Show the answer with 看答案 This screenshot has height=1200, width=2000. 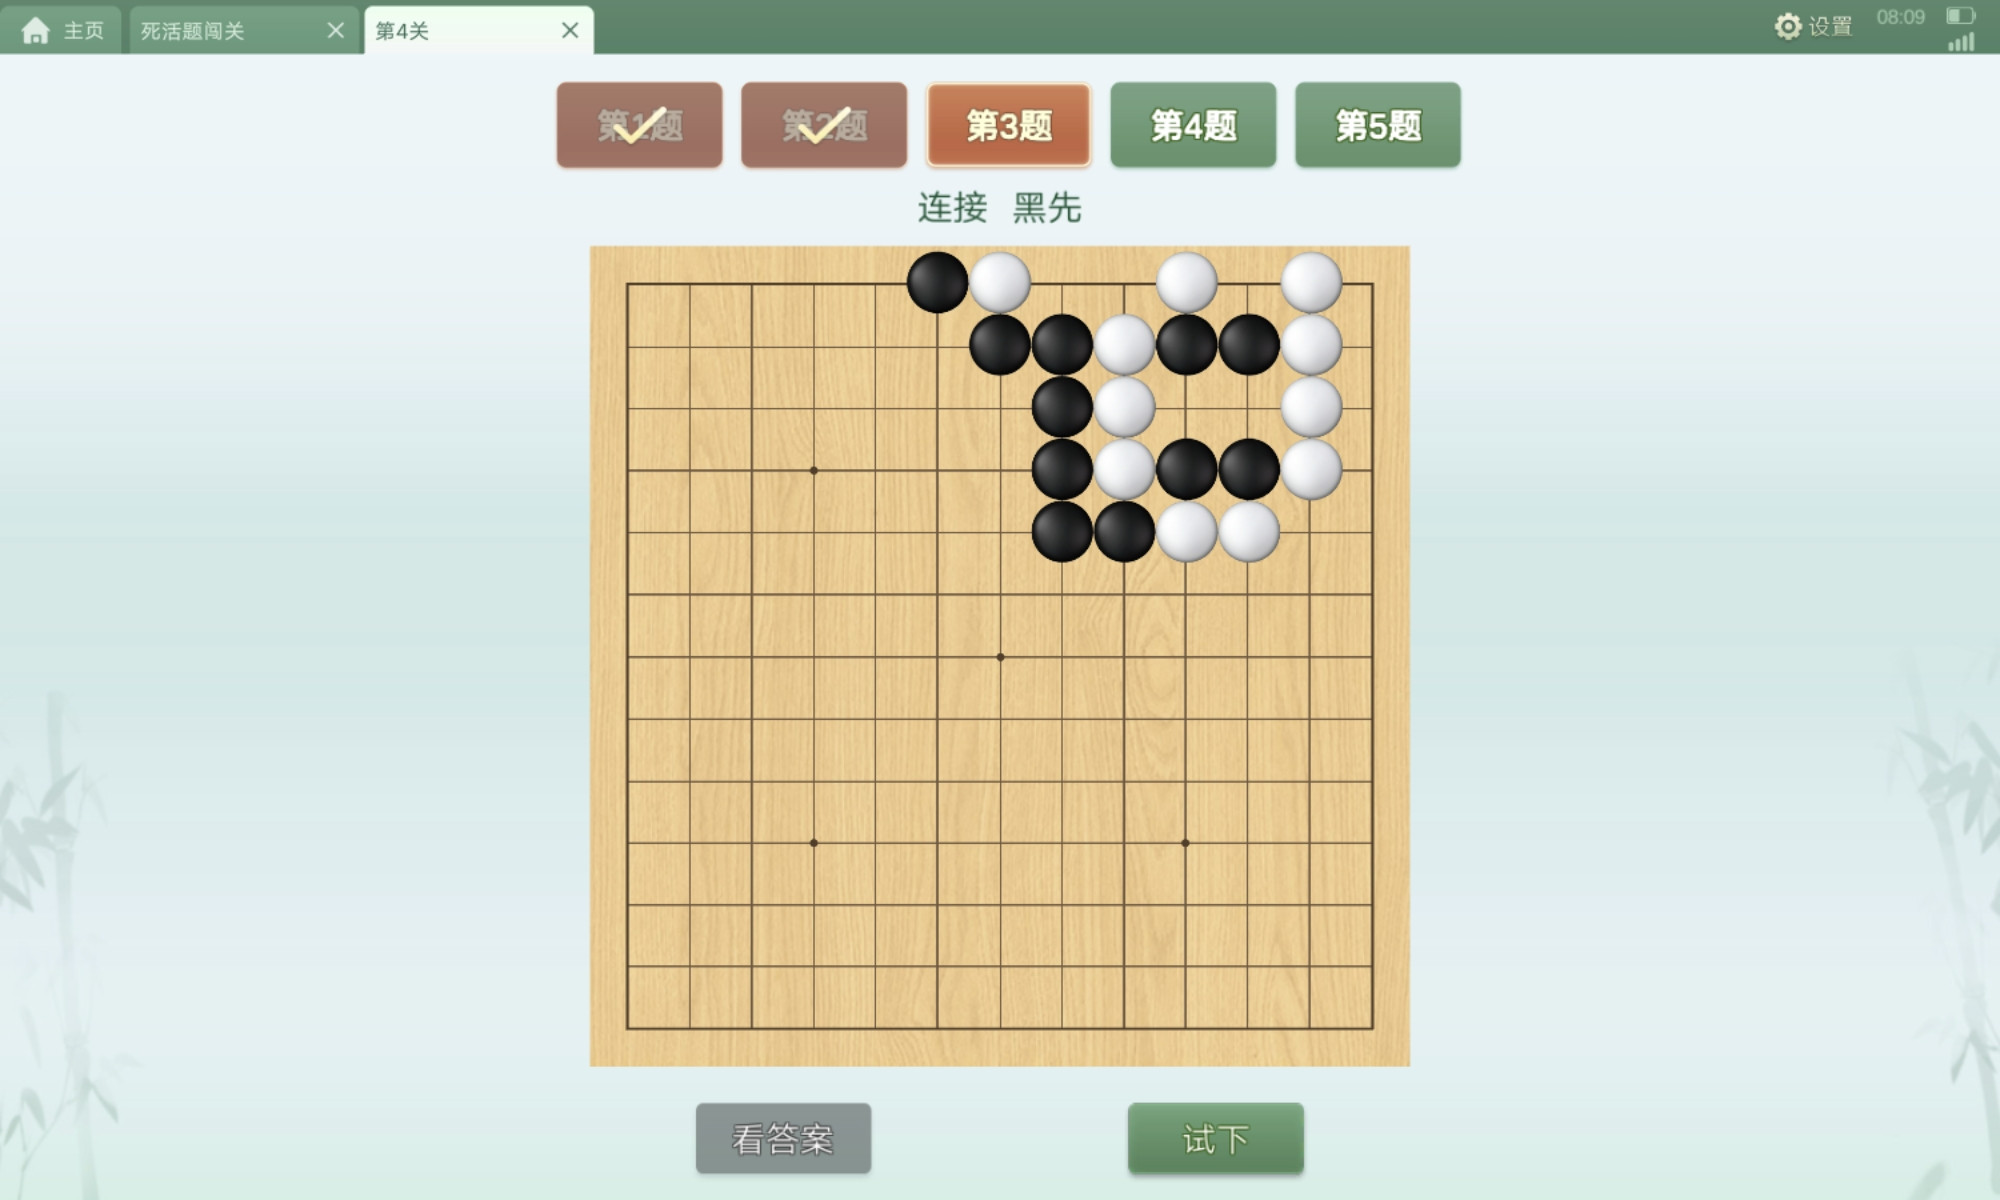(783, 1138)
